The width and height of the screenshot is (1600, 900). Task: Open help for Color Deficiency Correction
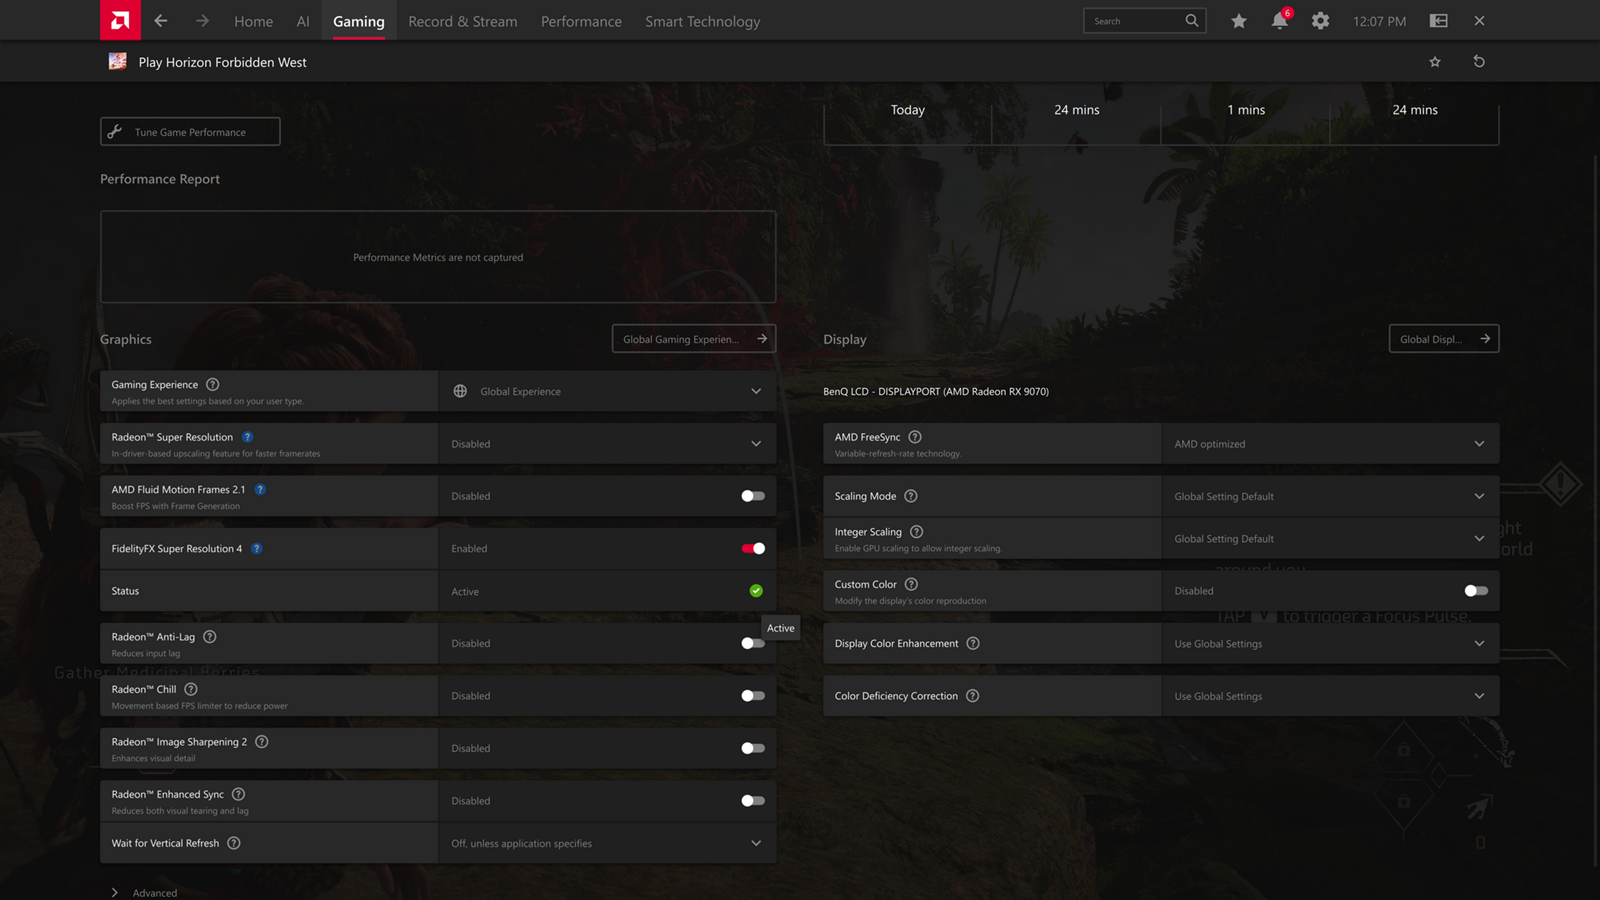click(x=973, y=696)
